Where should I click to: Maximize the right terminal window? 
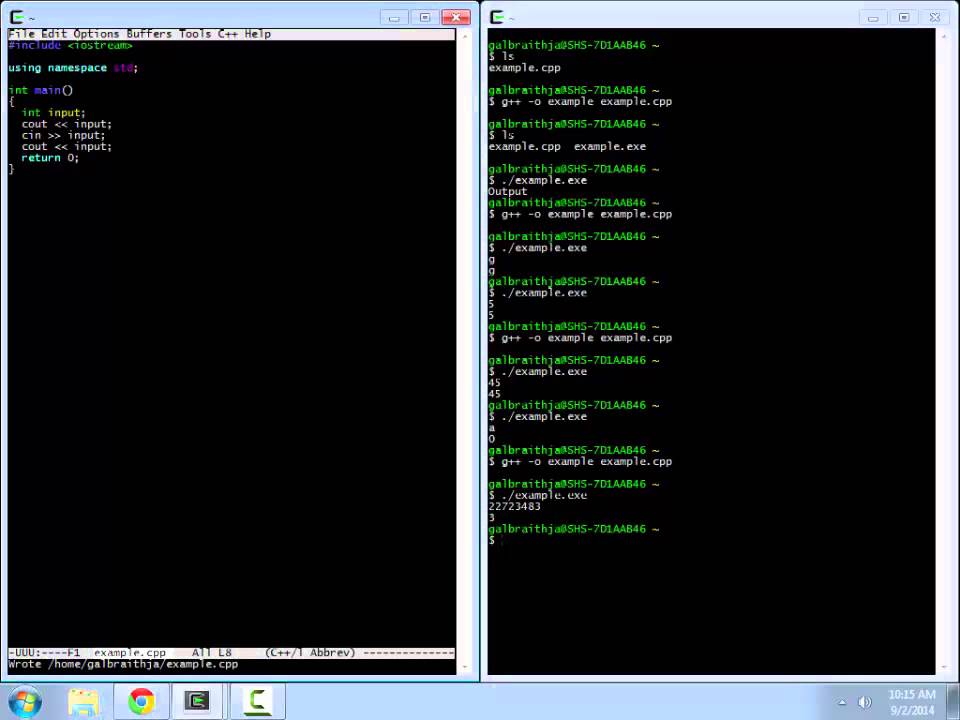coord(904,17)
